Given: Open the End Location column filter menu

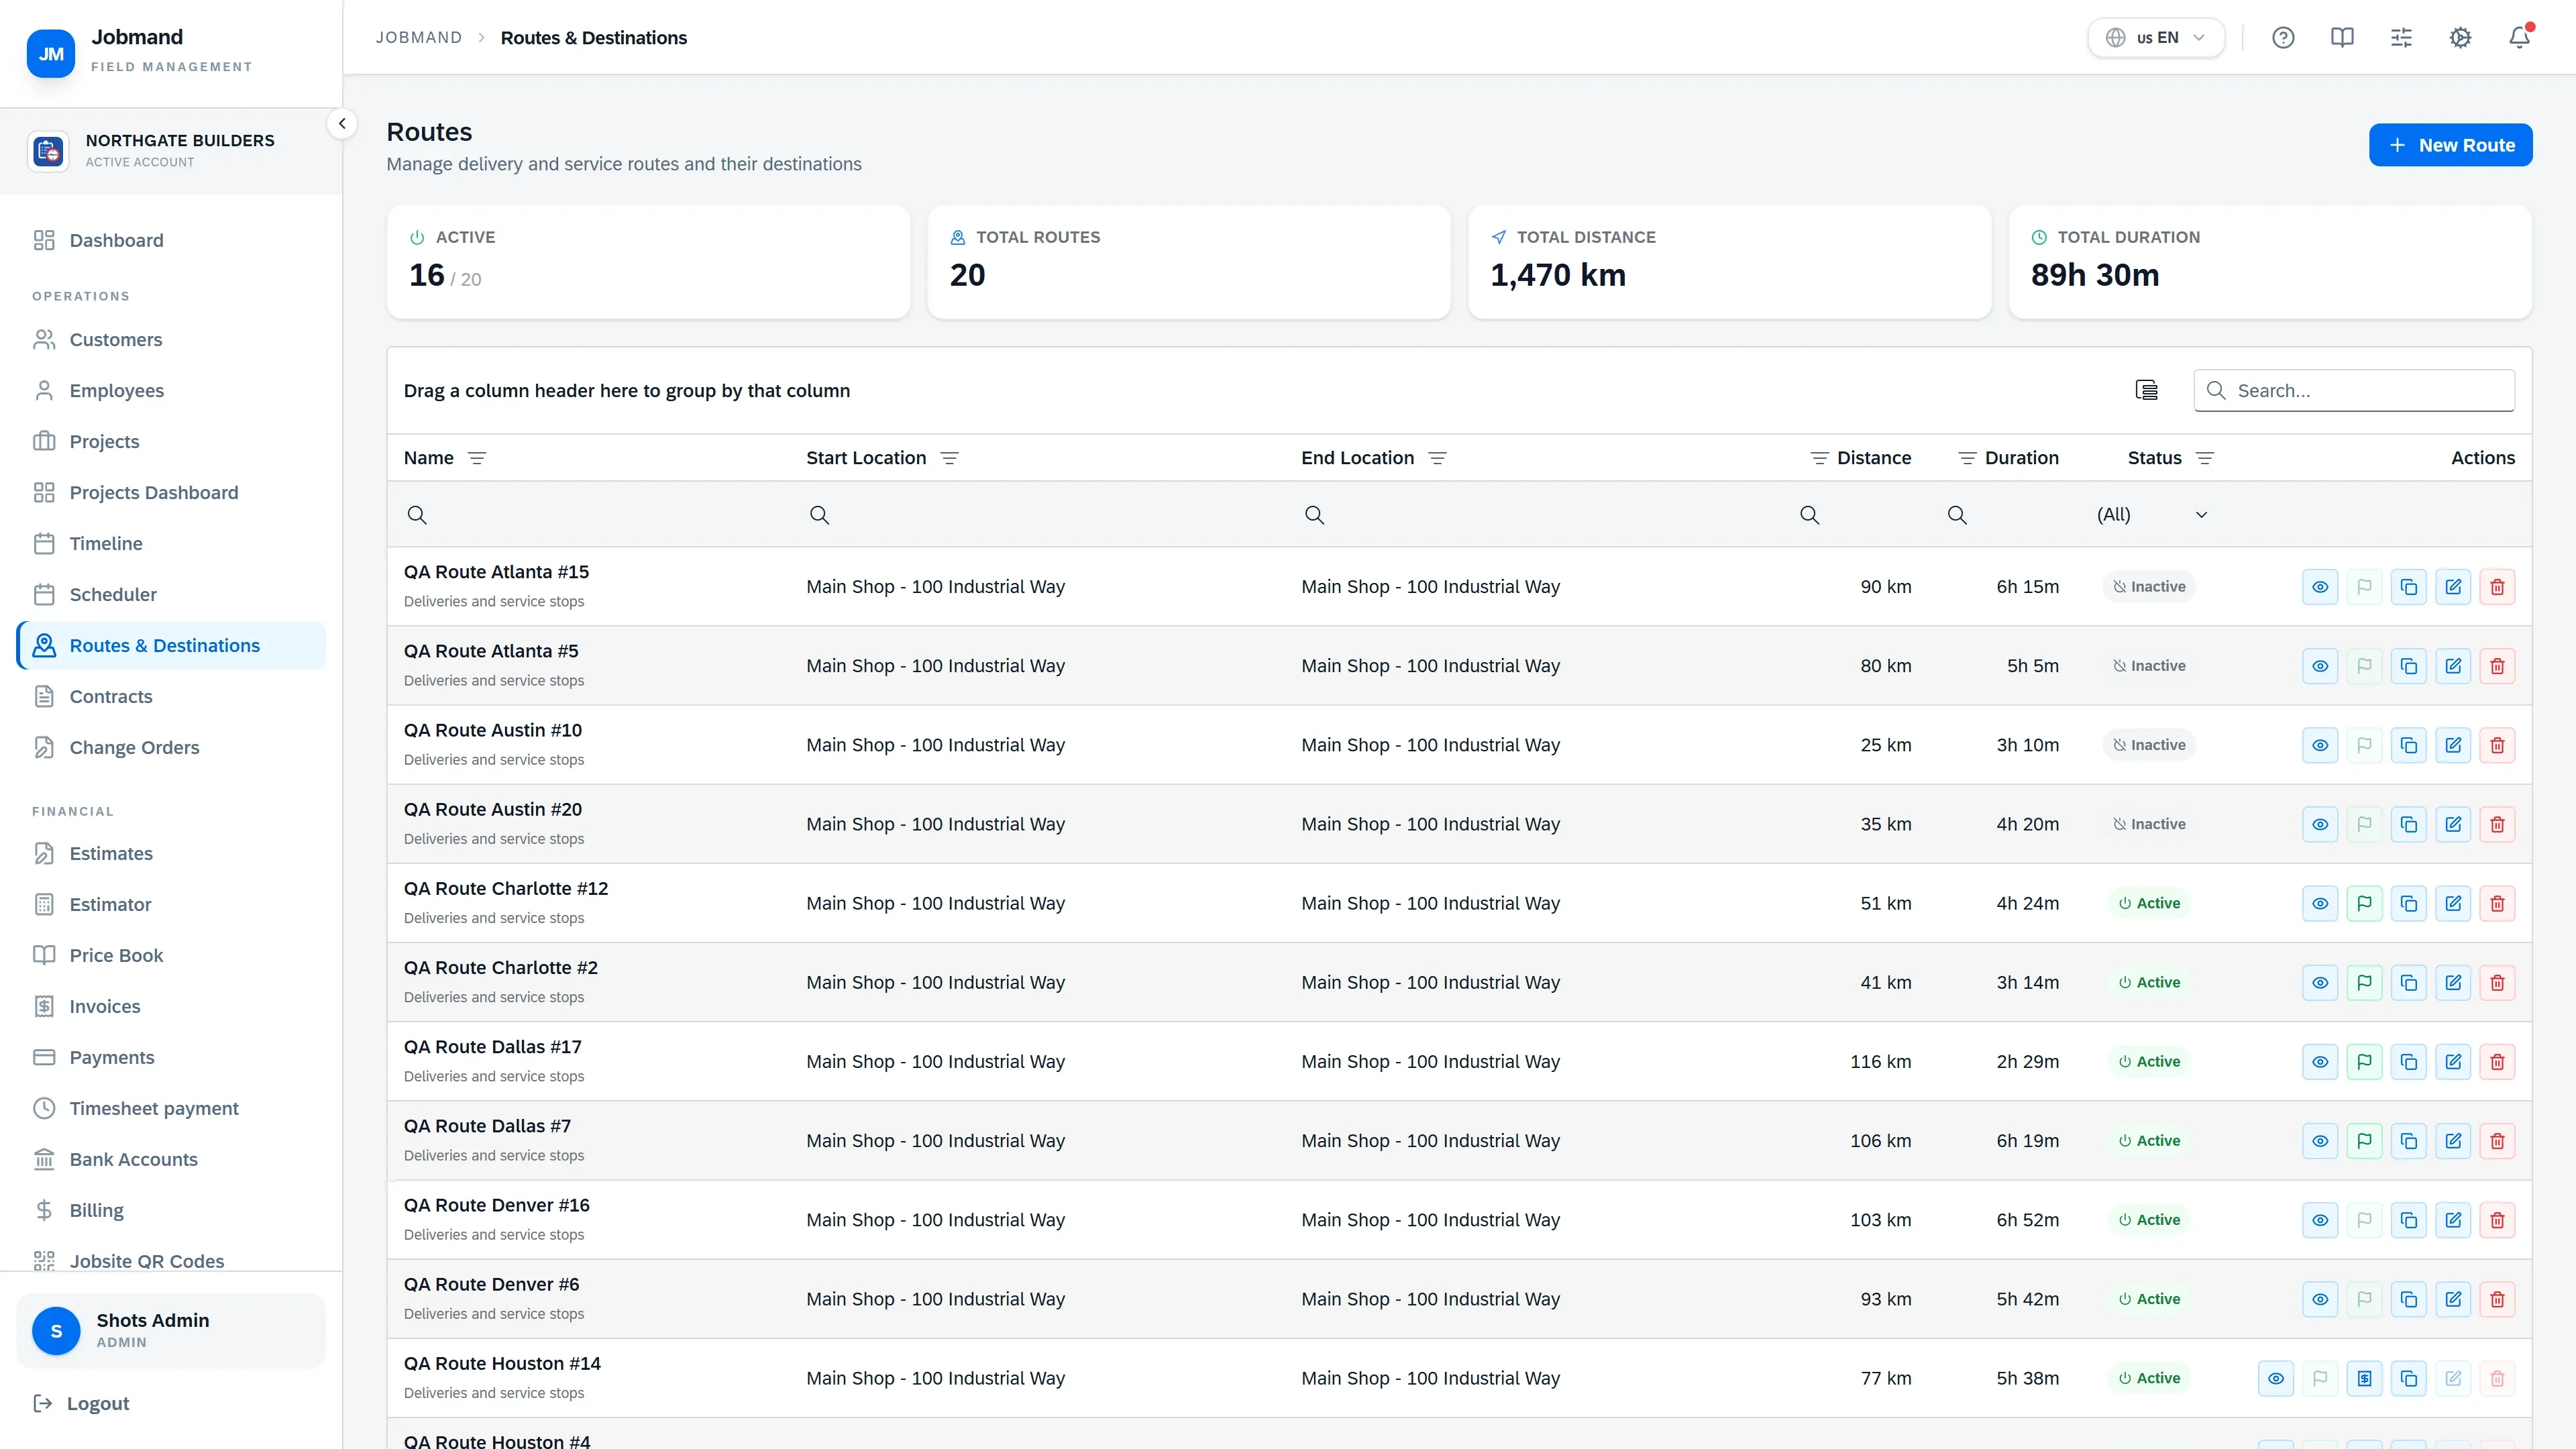Looking at the screenshot, I should click(1437, 458).
